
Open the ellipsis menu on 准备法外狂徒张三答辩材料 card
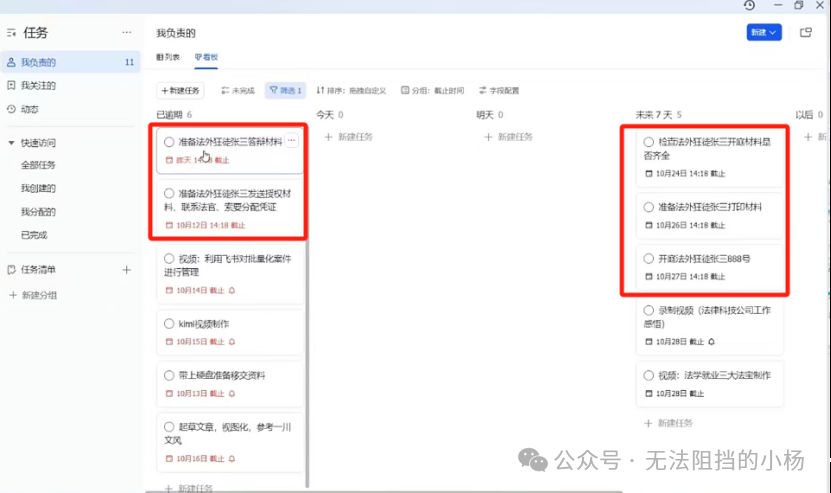pos(291,140)
